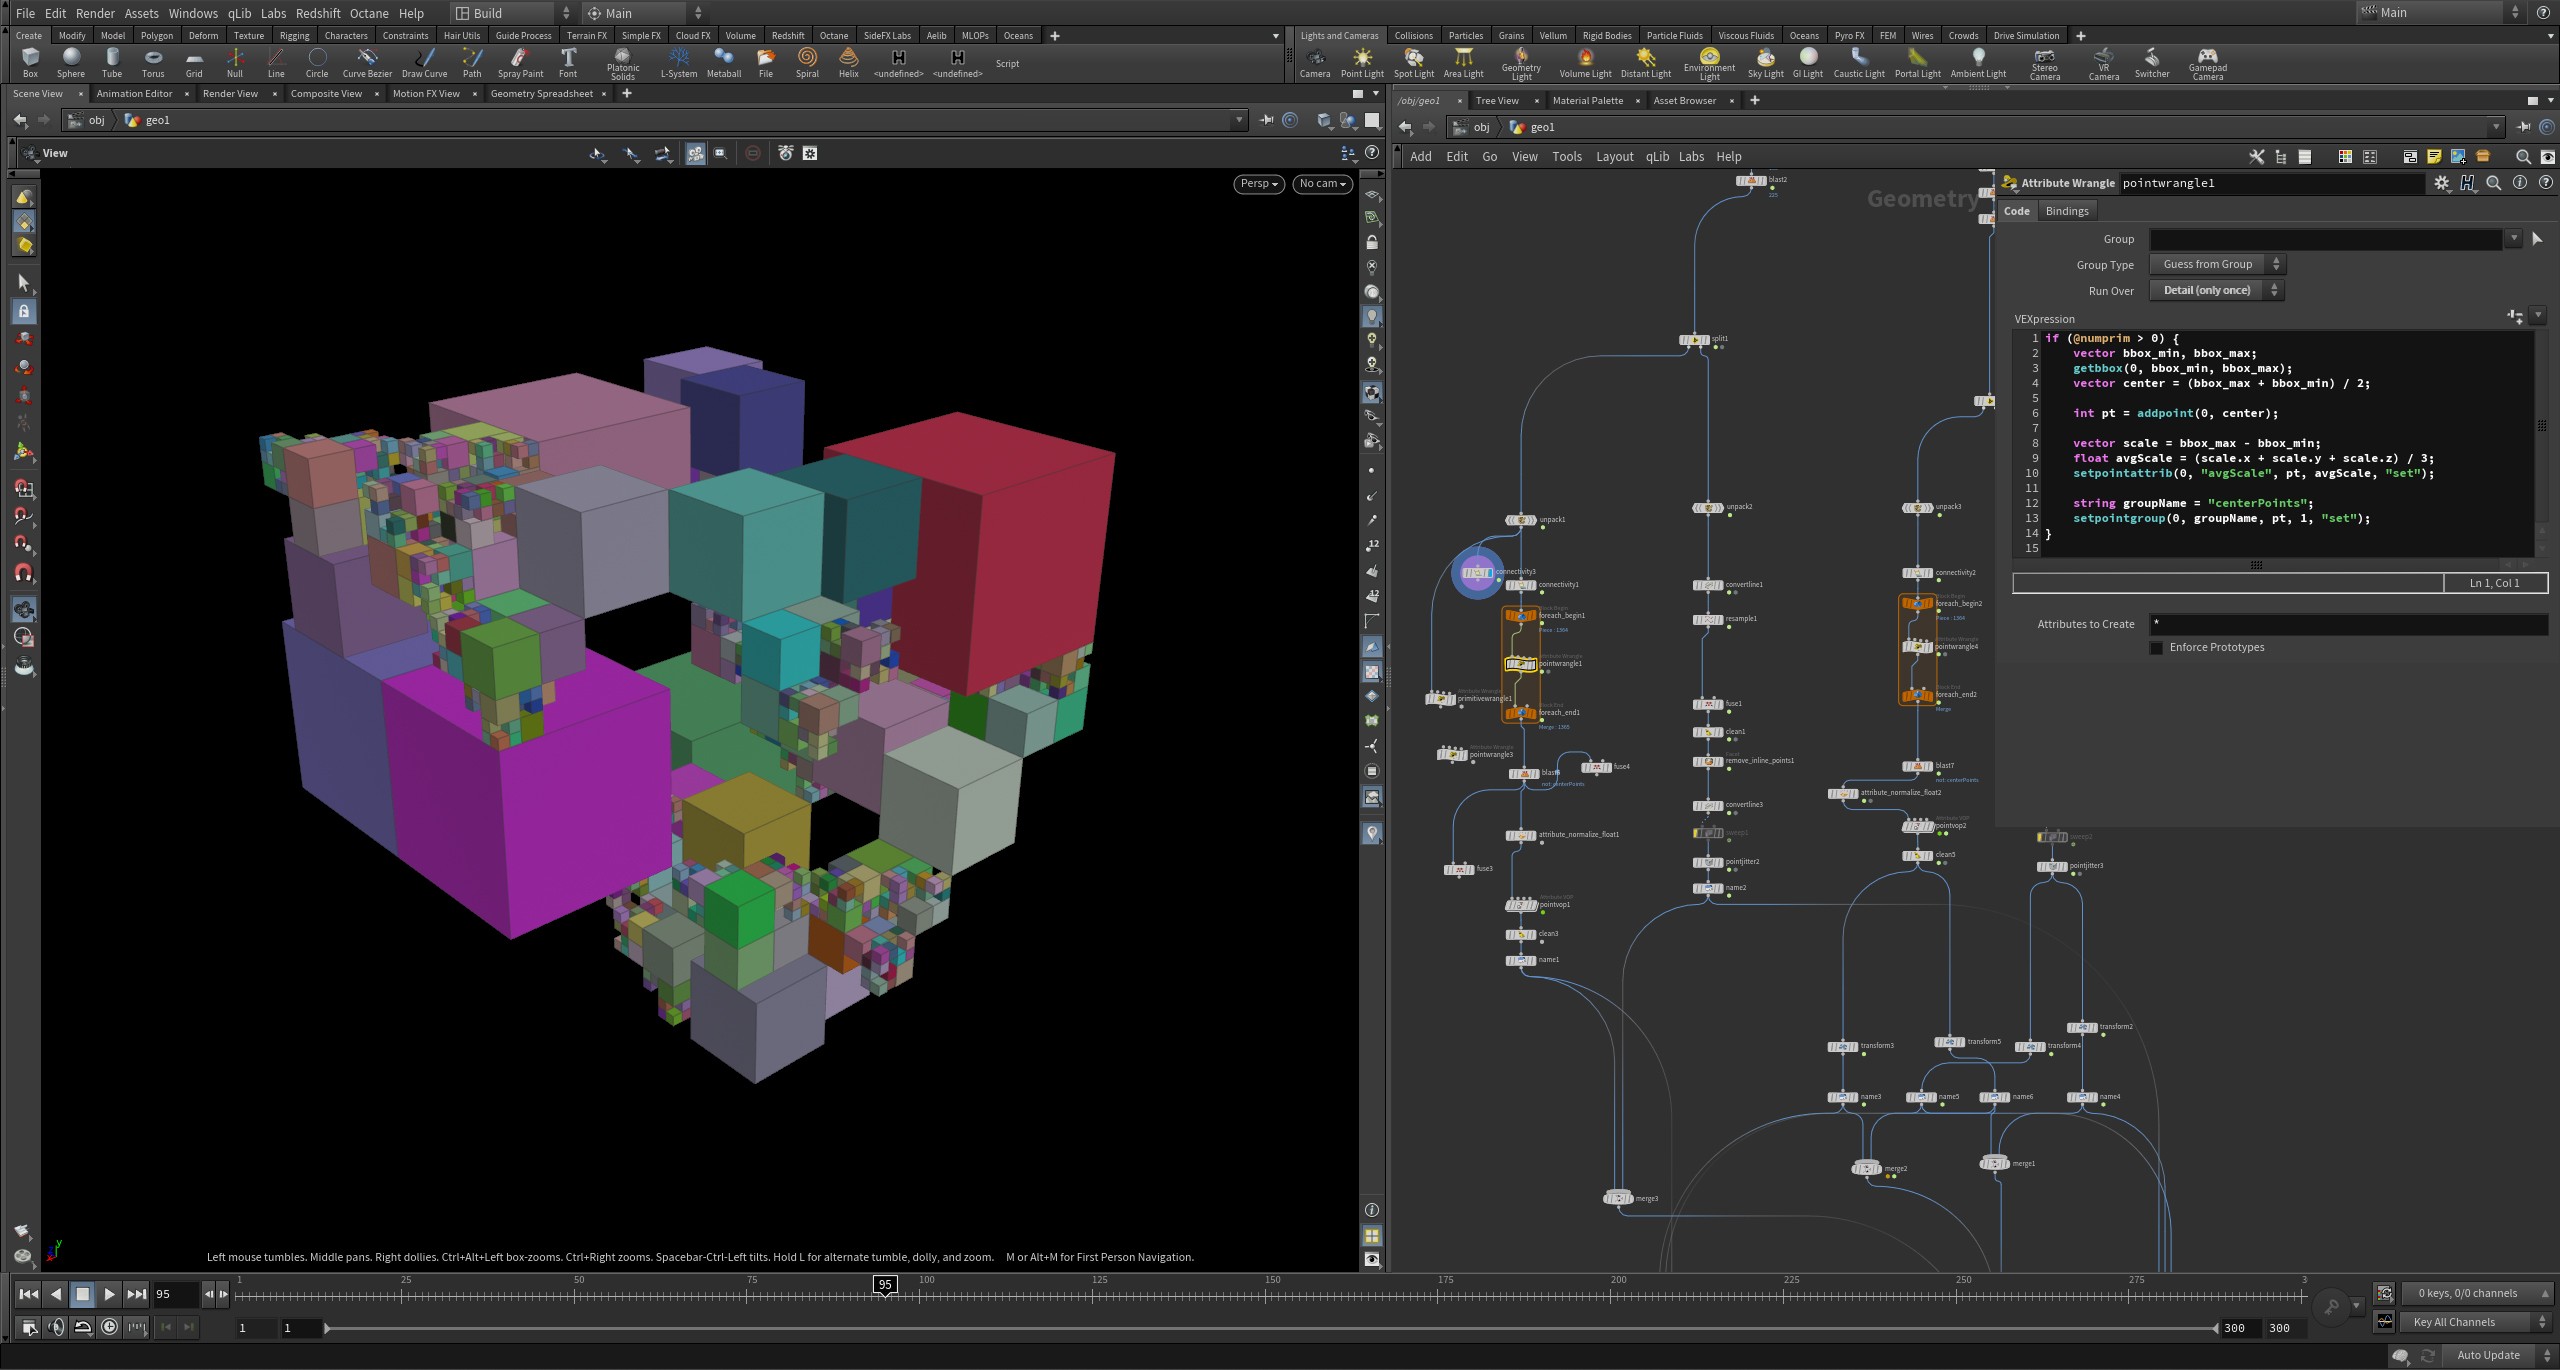Screen dimensions: 2560x1370
Task: Switch to the Bindings tab
Action: click(x=2066, y=211)
